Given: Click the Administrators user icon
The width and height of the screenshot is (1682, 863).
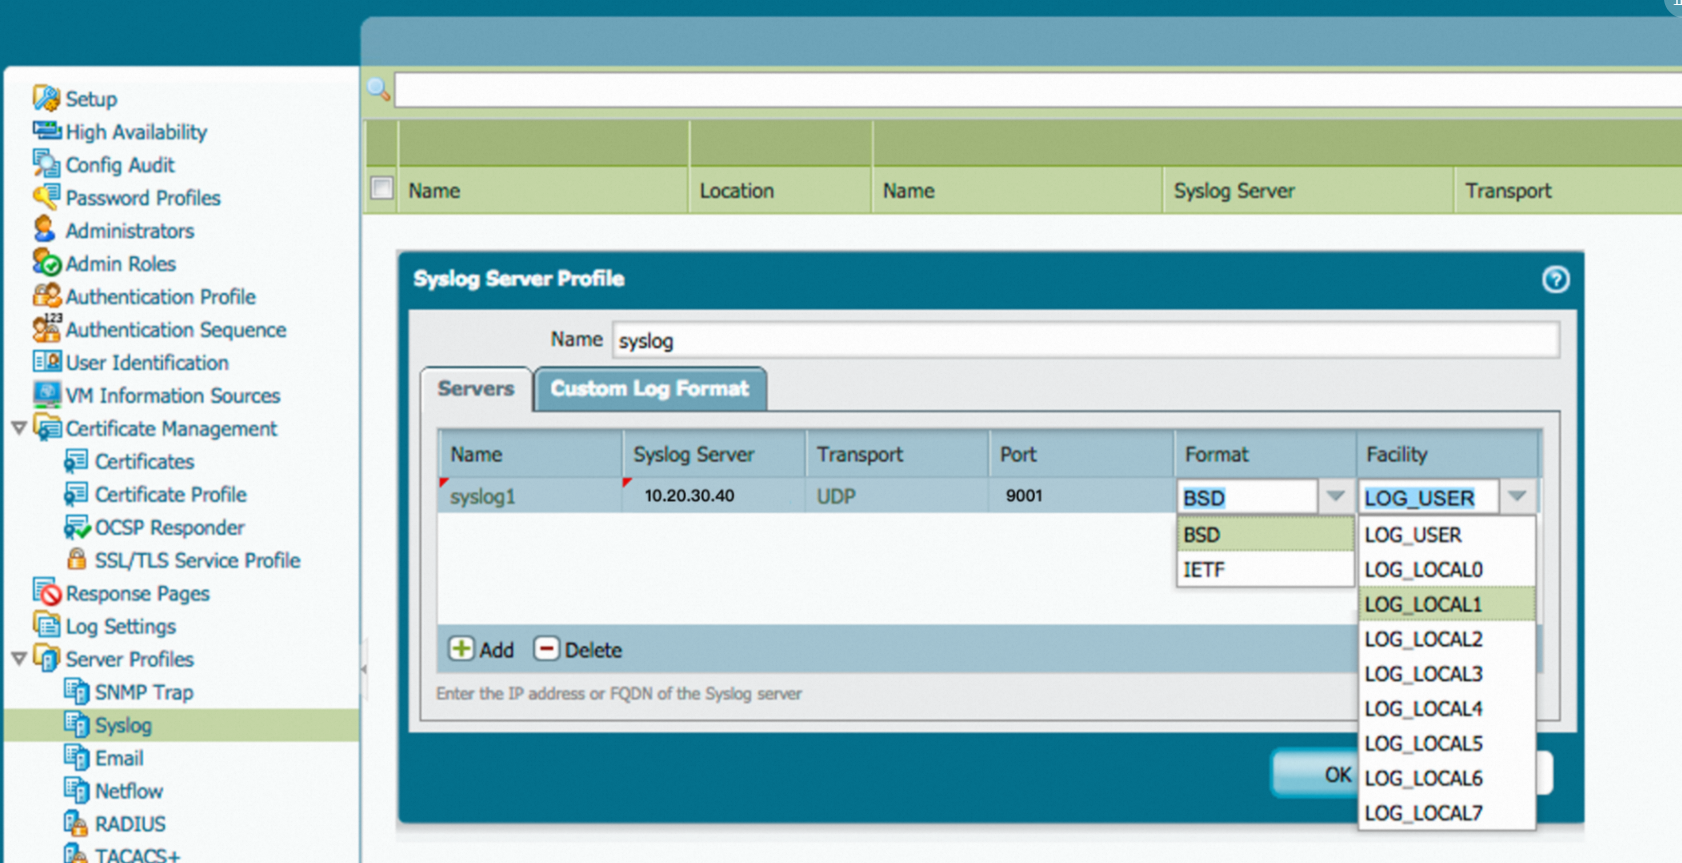Looking at the screenshot, I should pos(44,229).
